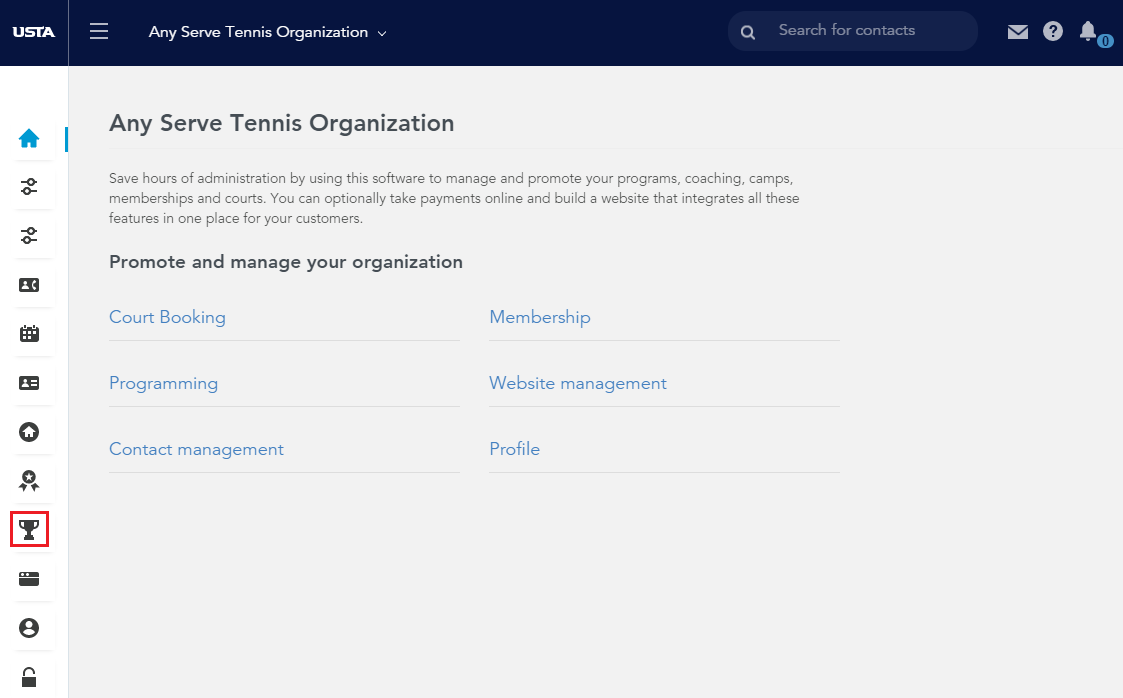Open the Website management link

578,383
